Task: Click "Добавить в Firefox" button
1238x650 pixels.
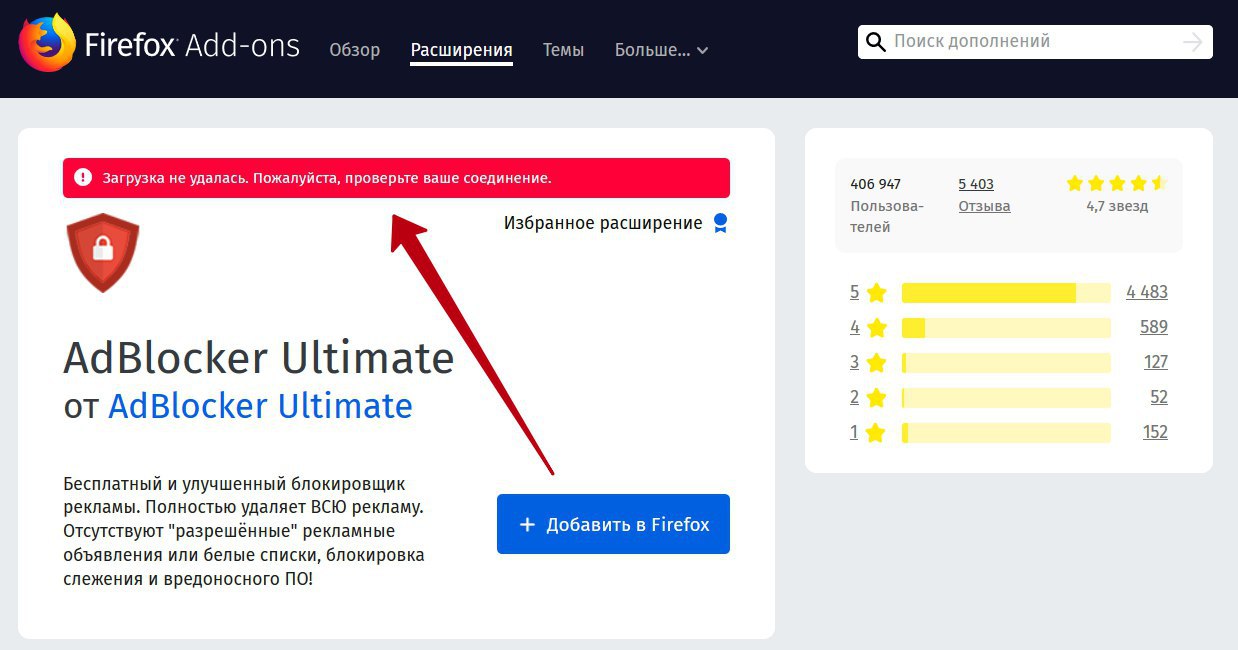Action: 613,524
